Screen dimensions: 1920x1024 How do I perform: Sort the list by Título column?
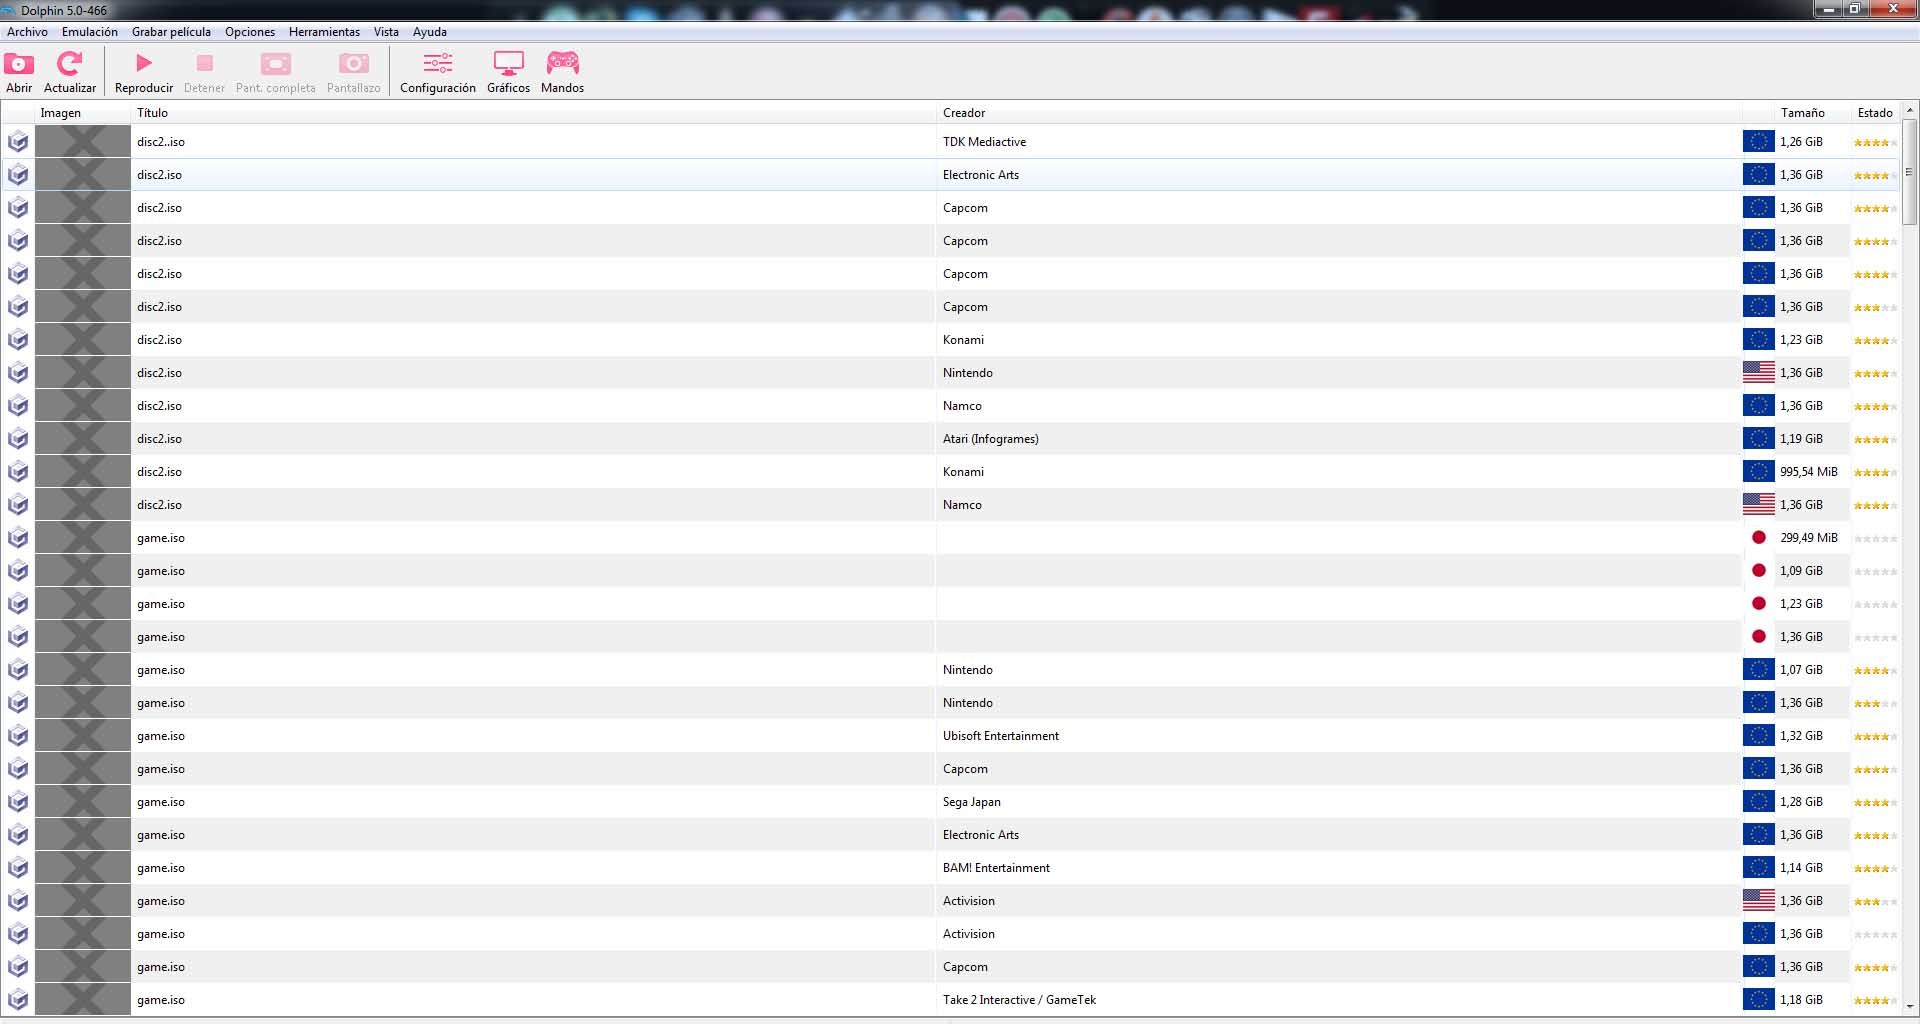point(534,113)
